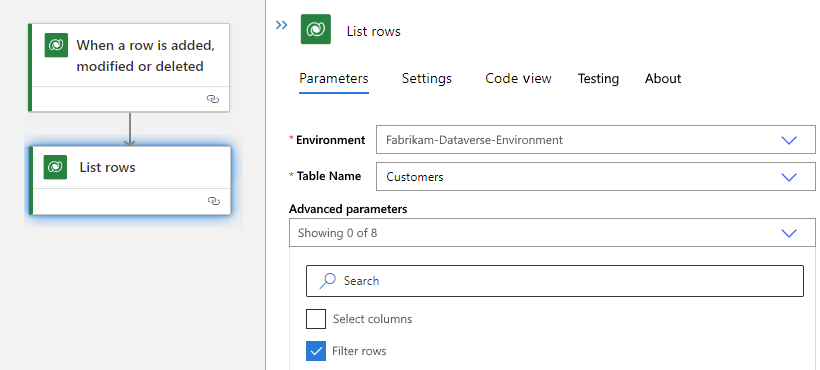Click the 'Advanced parameters' label

(x=348, y=209)
